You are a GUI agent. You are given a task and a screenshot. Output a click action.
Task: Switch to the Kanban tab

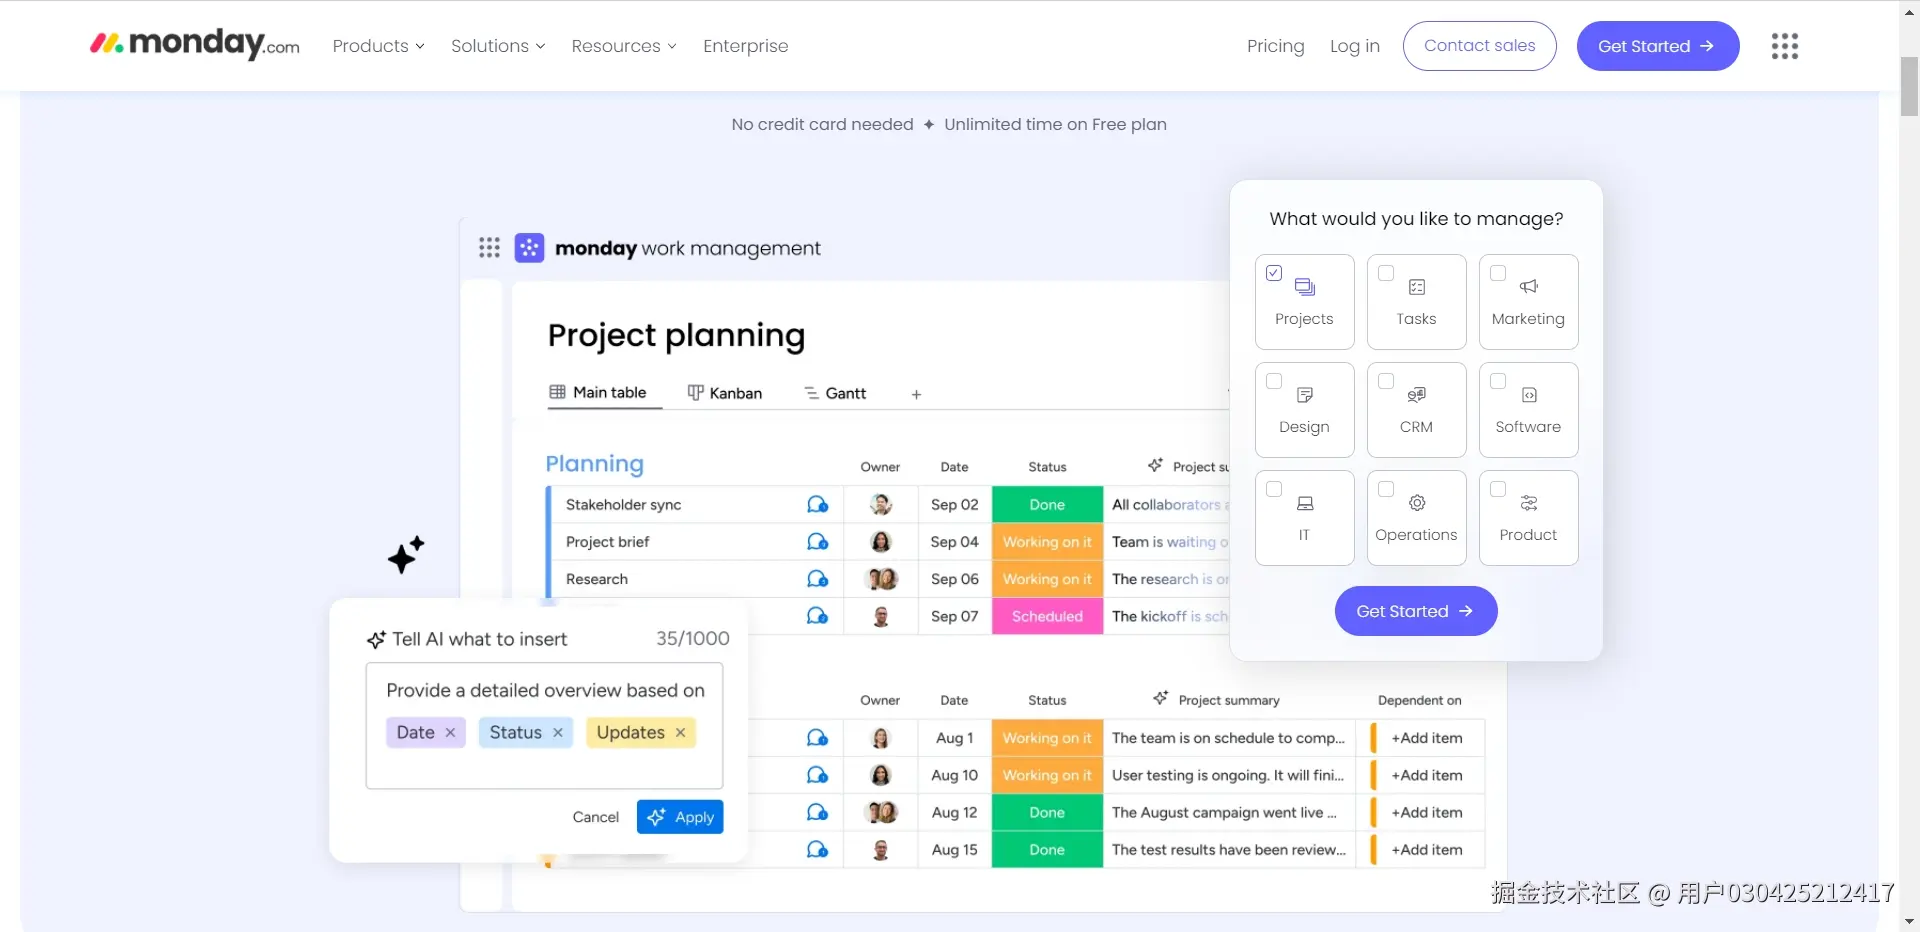point(725,393)
